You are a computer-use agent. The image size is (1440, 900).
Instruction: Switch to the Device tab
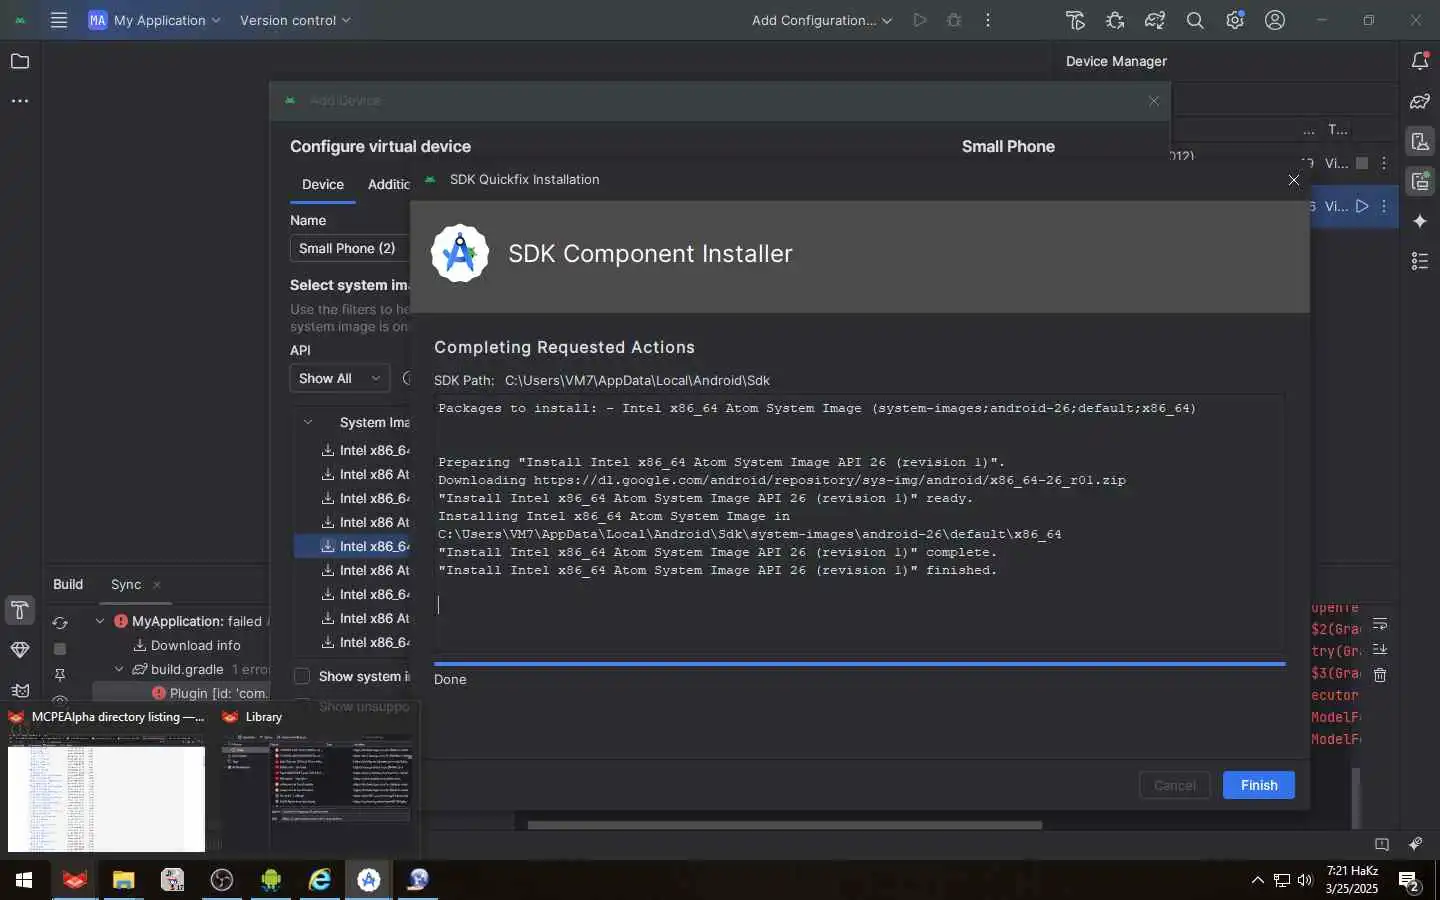click(323, 184)
